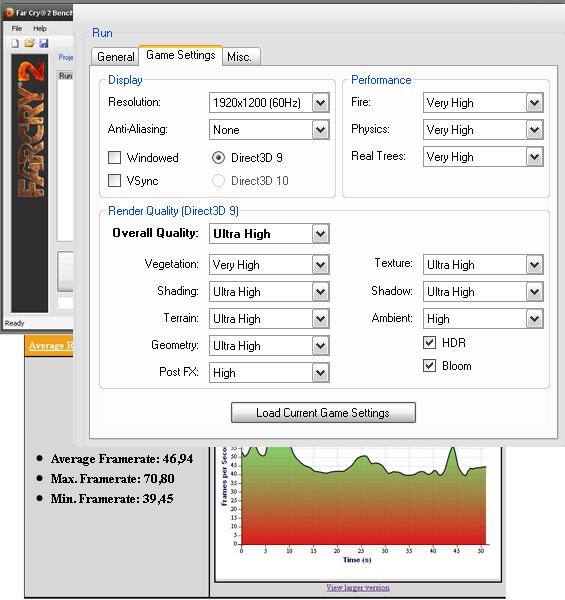Select the Direct3D 10 radio button
The image size is (565, 600).
tap(218, 180)
